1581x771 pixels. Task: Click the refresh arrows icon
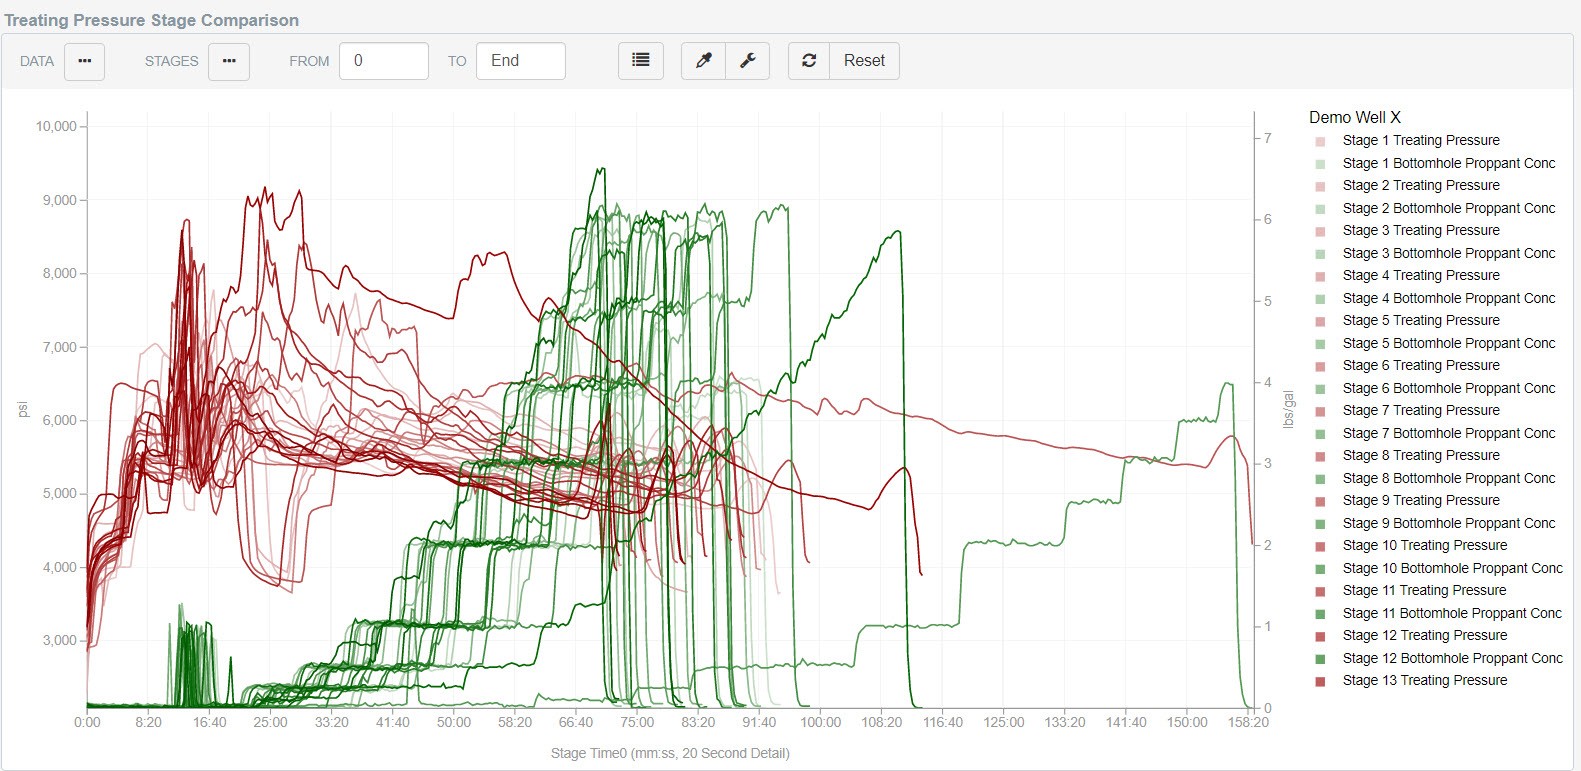tap(809, 61)
